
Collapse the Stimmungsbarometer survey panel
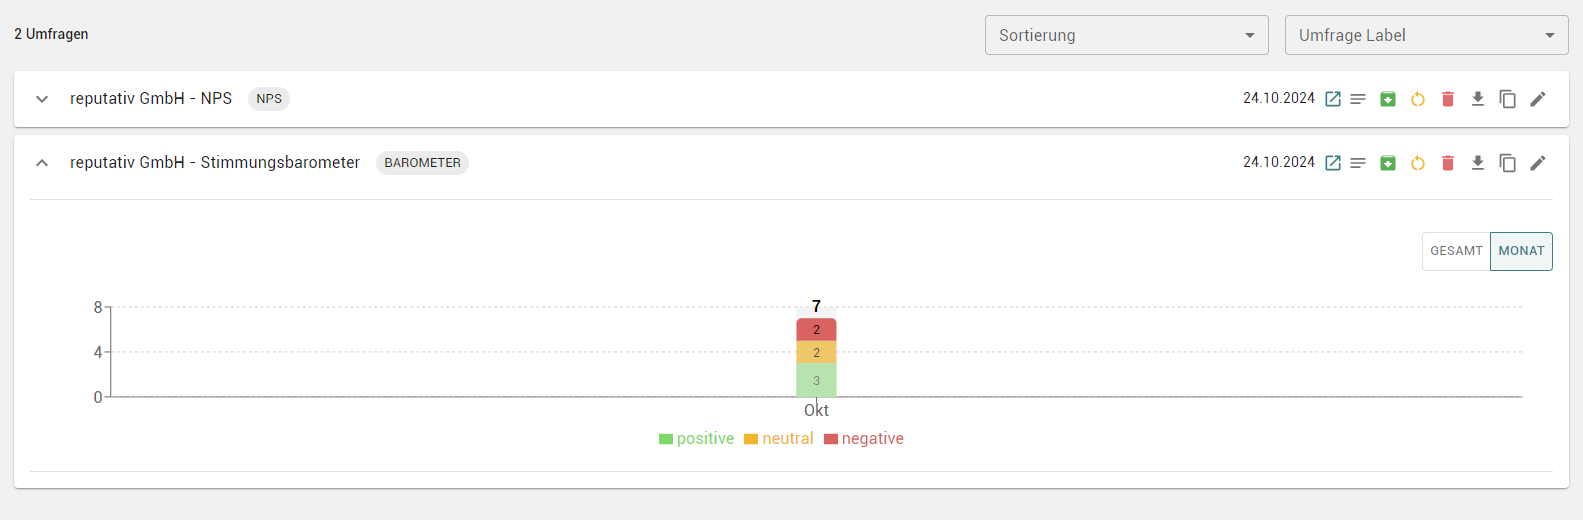click(42, 163)
